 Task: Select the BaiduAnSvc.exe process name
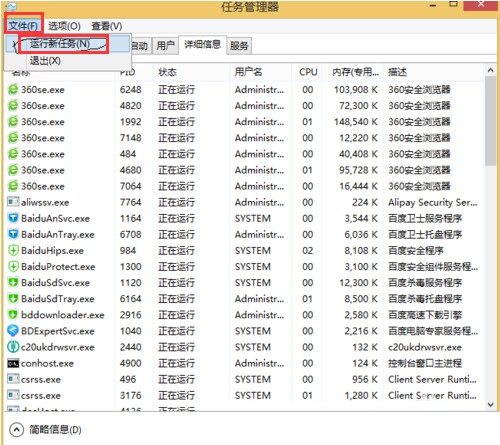click(55, 218)
